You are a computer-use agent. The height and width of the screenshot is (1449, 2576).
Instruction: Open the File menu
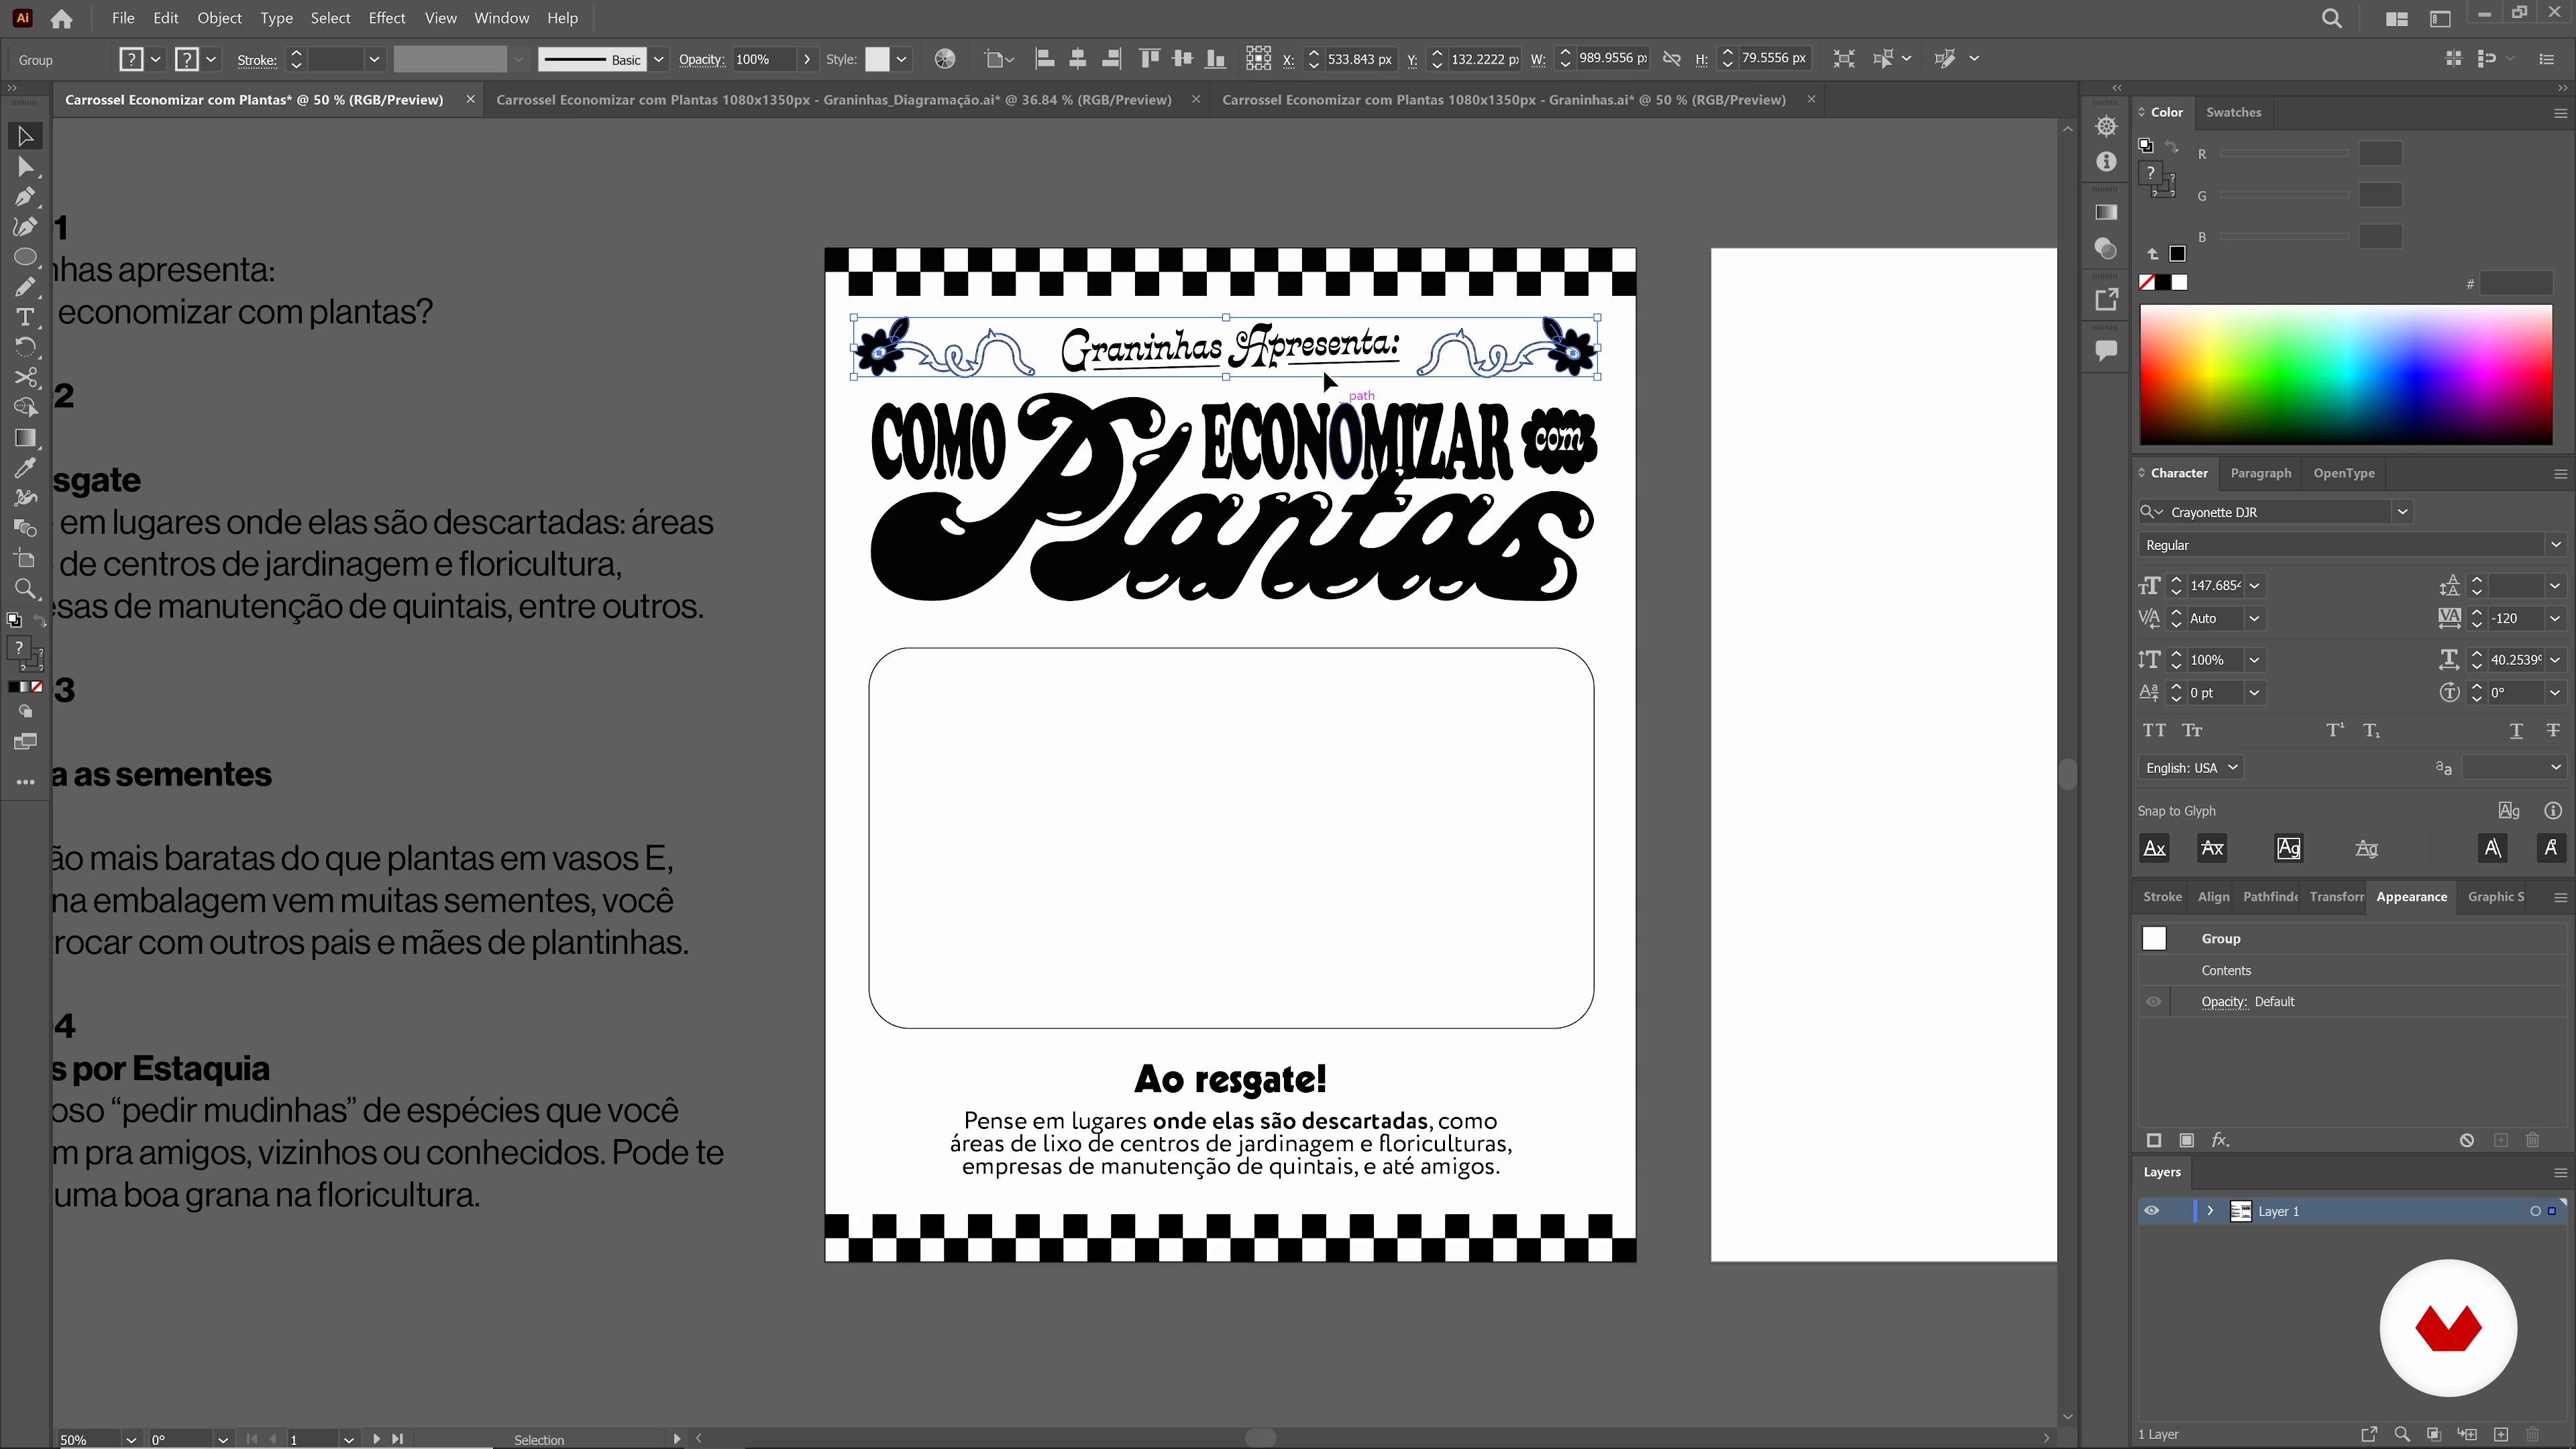pyautogui.click(x=122, y=18)
